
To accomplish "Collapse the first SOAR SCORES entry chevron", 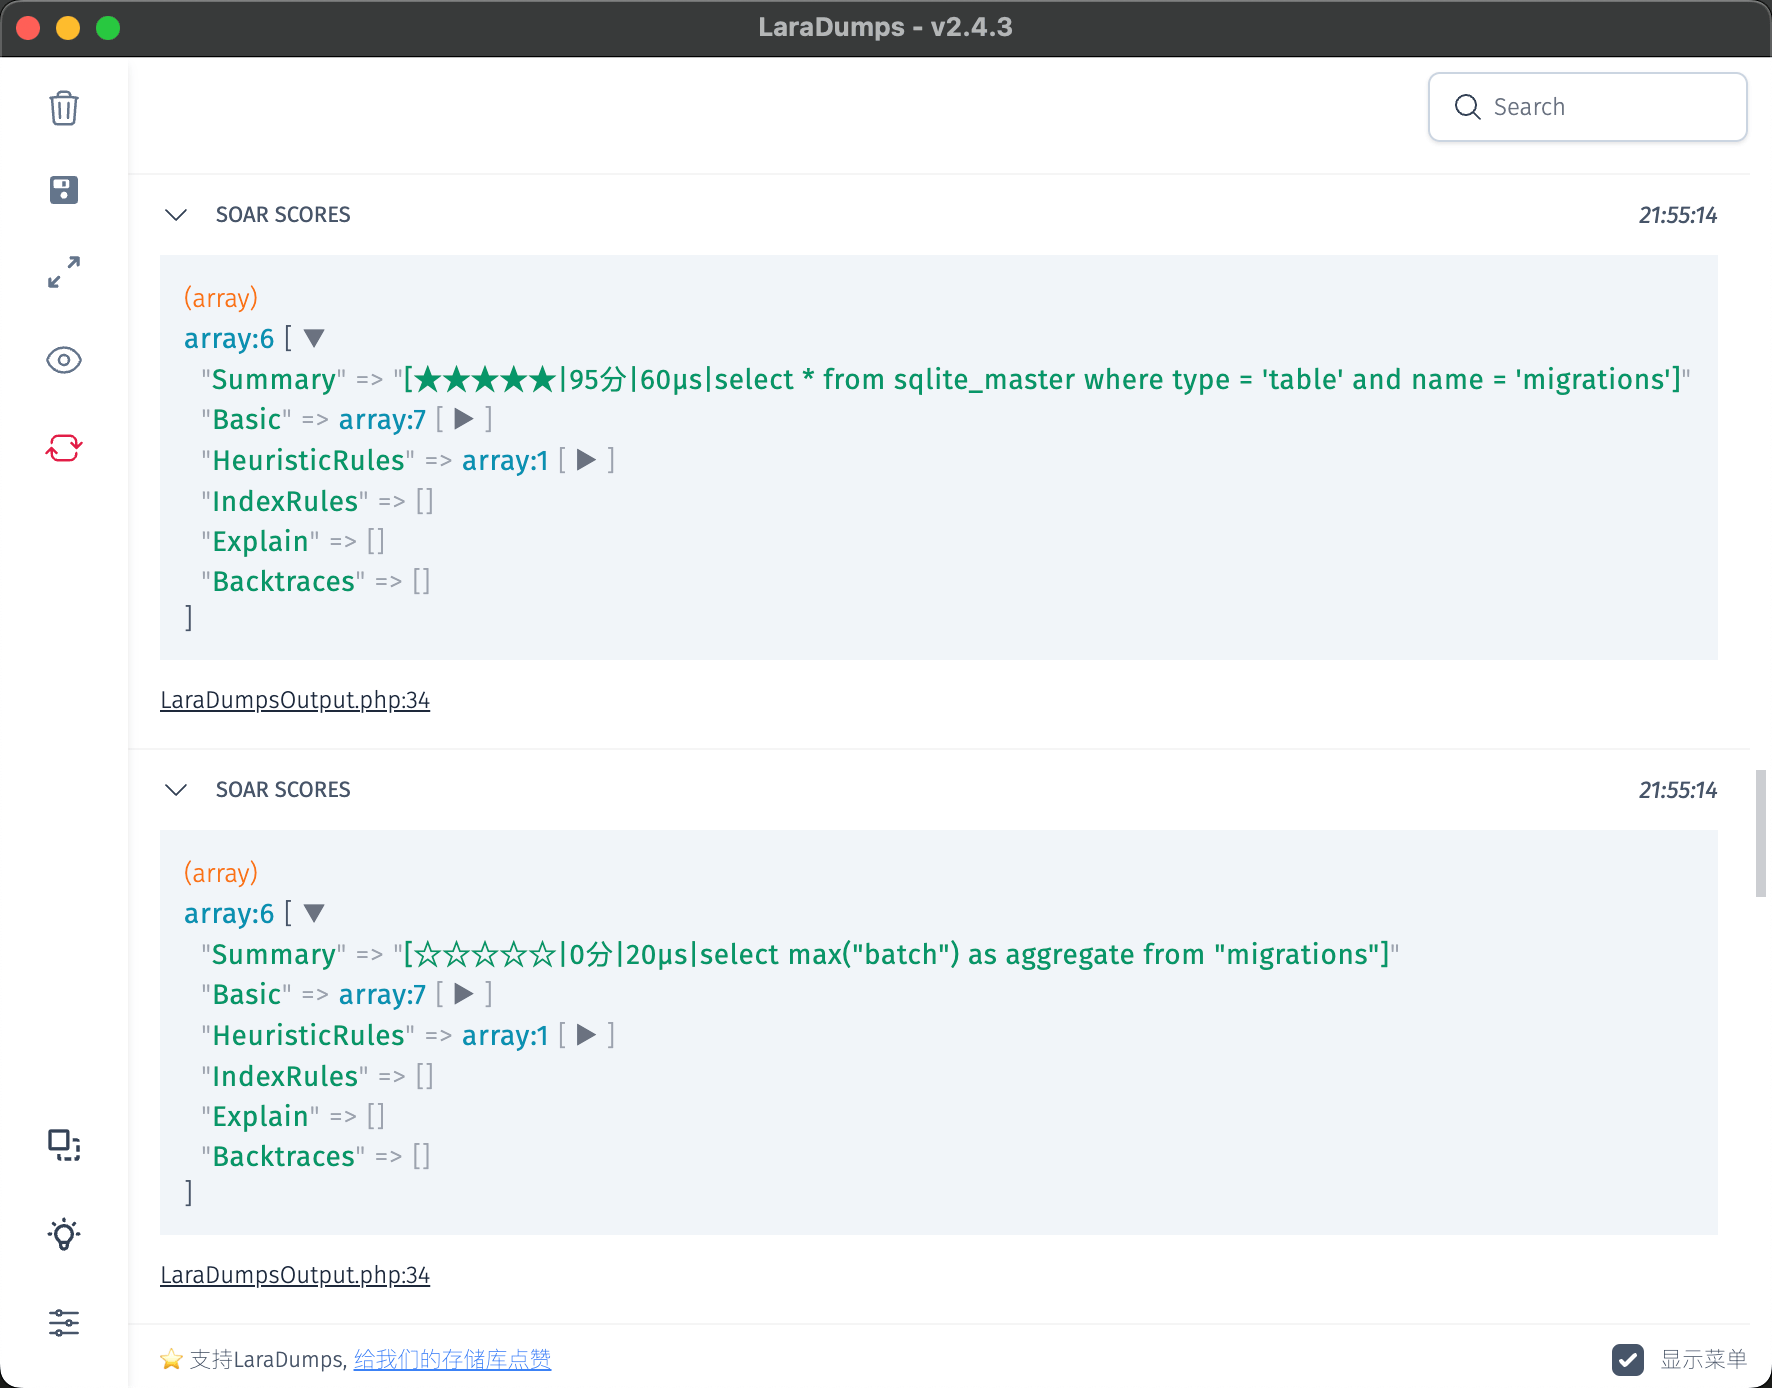I will [176, 215].
